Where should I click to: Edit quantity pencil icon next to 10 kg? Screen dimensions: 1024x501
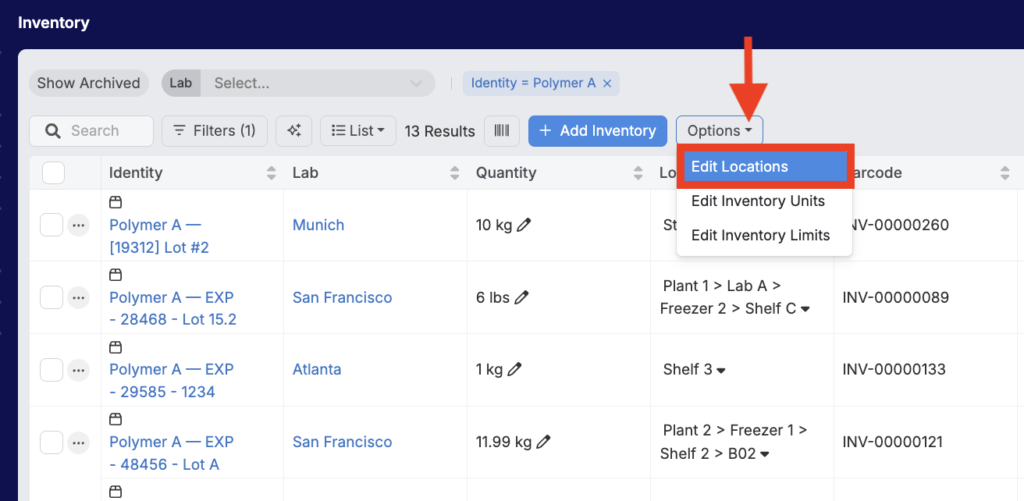click(524, 225)
